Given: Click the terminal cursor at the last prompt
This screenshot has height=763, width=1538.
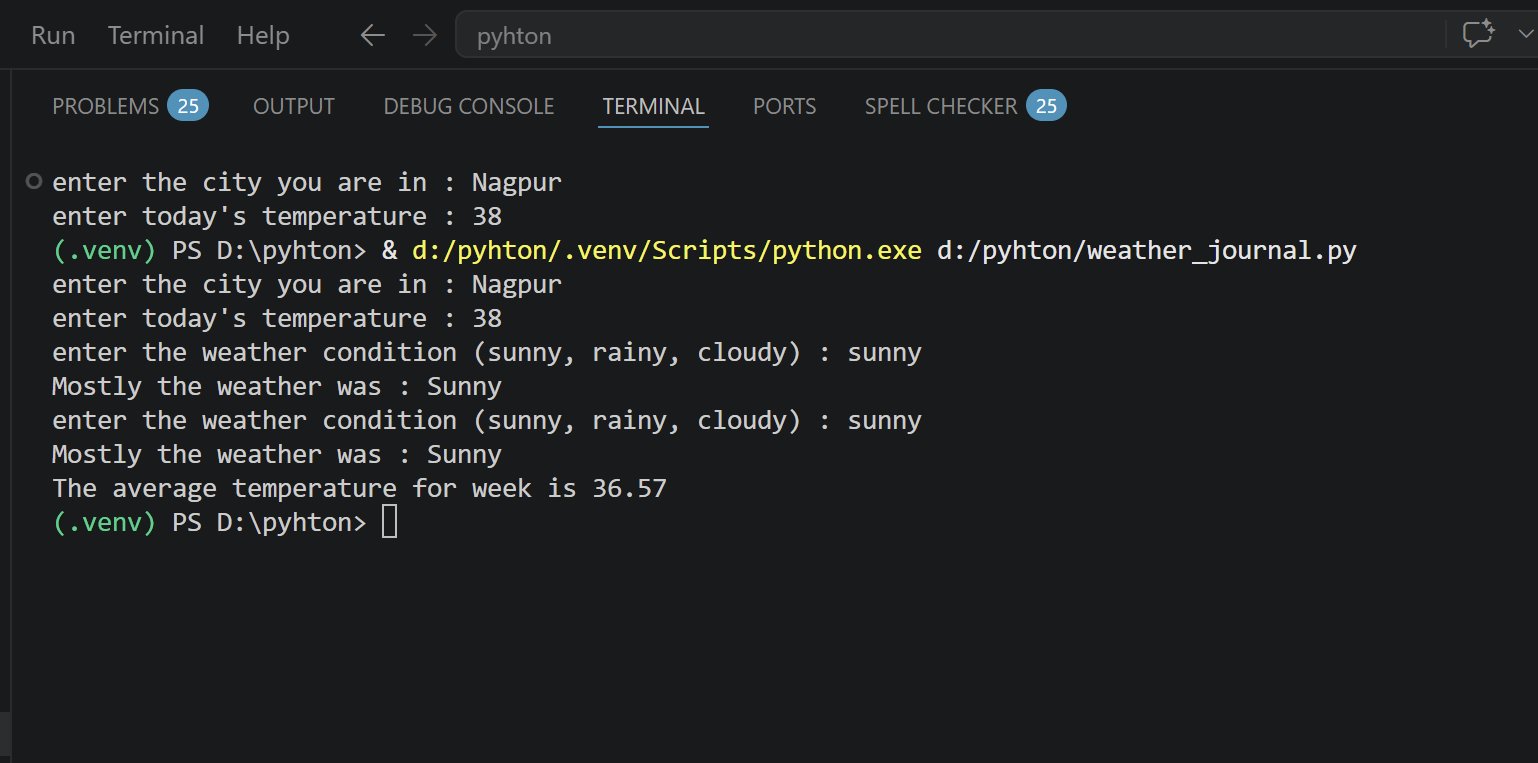Looking at the screenshot, I should point(389,522).
